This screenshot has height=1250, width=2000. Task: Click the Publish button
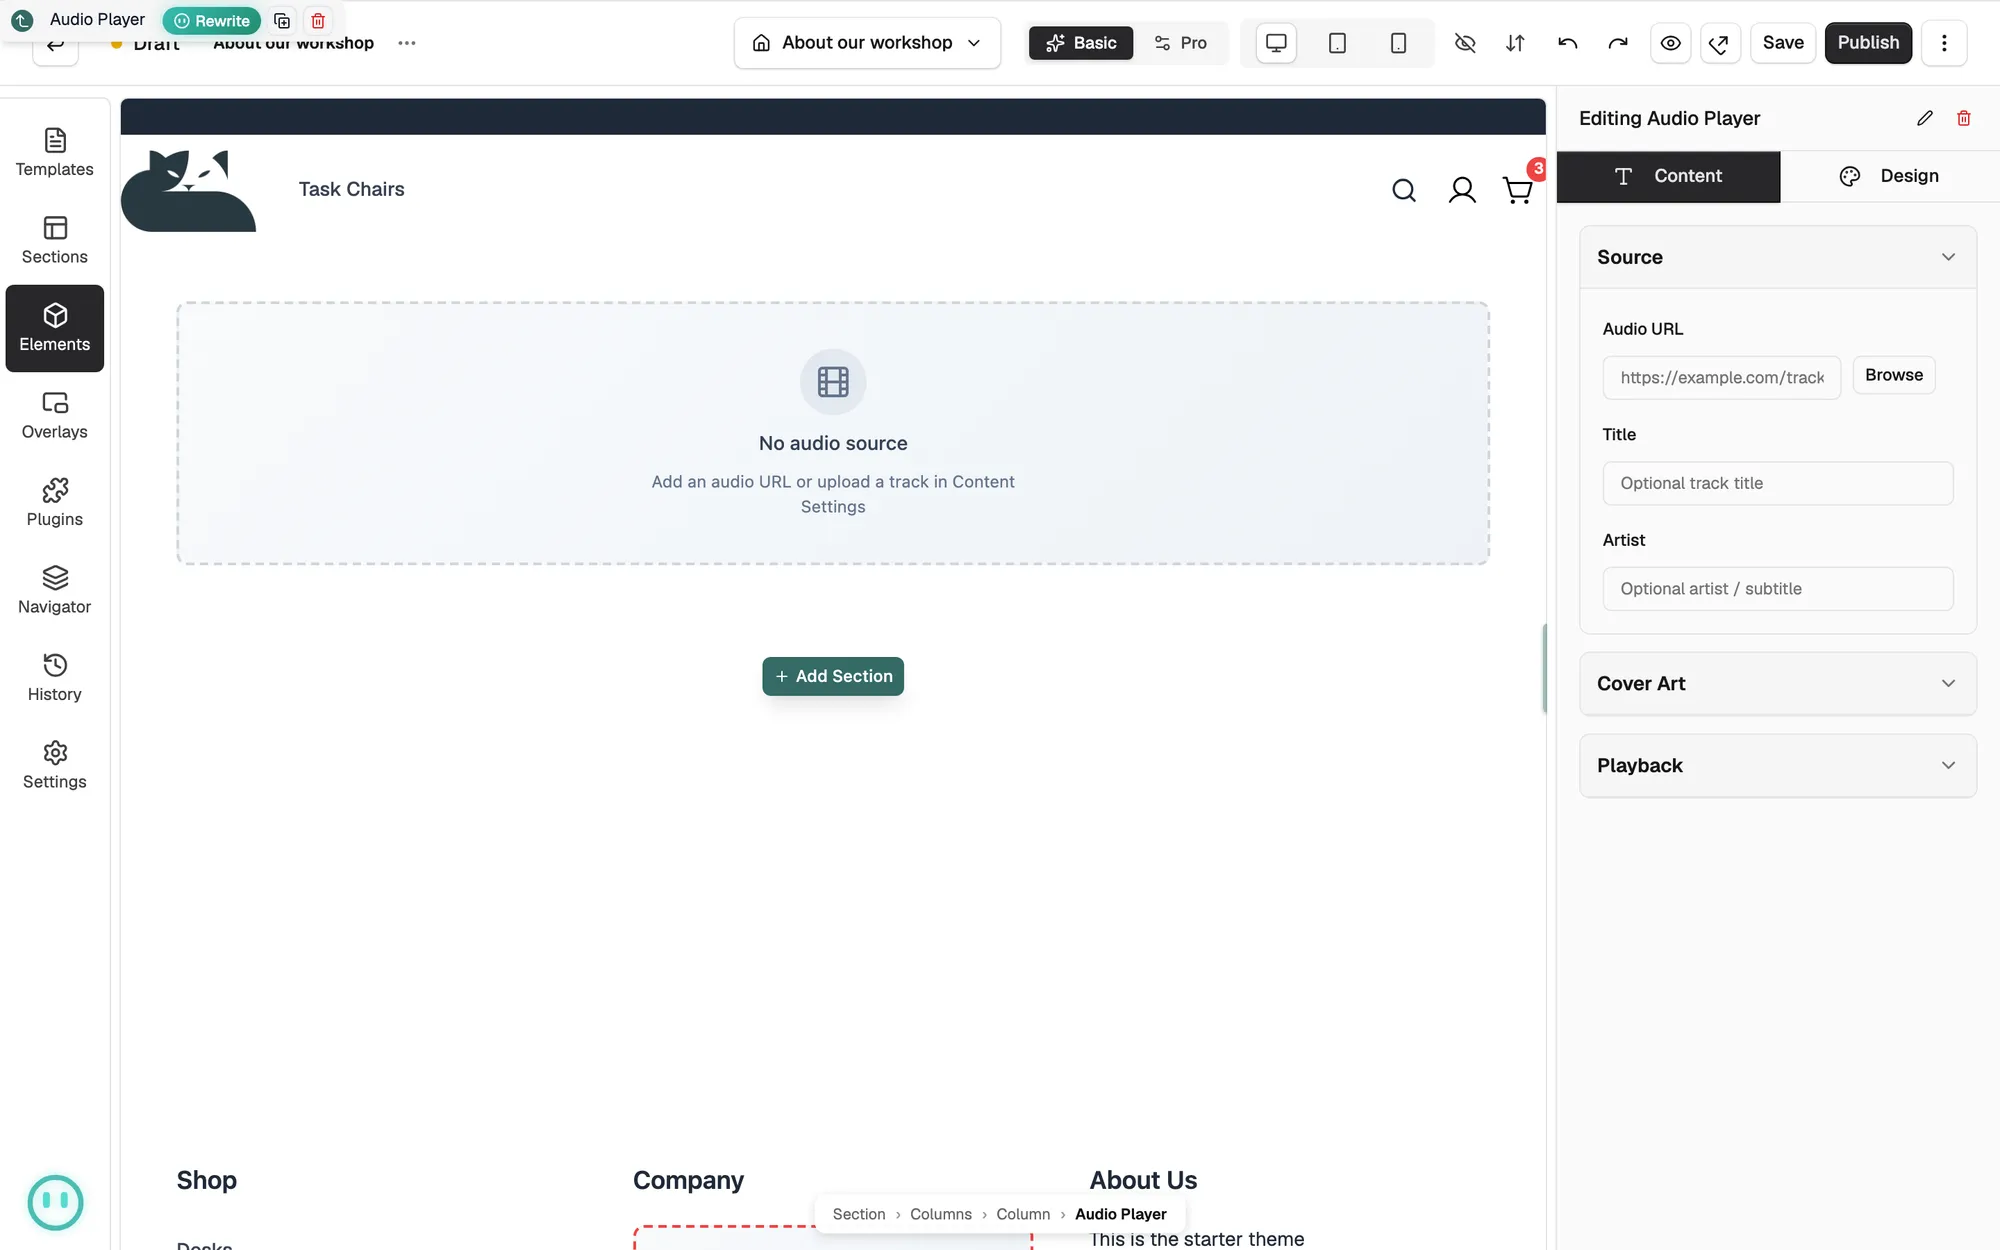(1868, 43)
